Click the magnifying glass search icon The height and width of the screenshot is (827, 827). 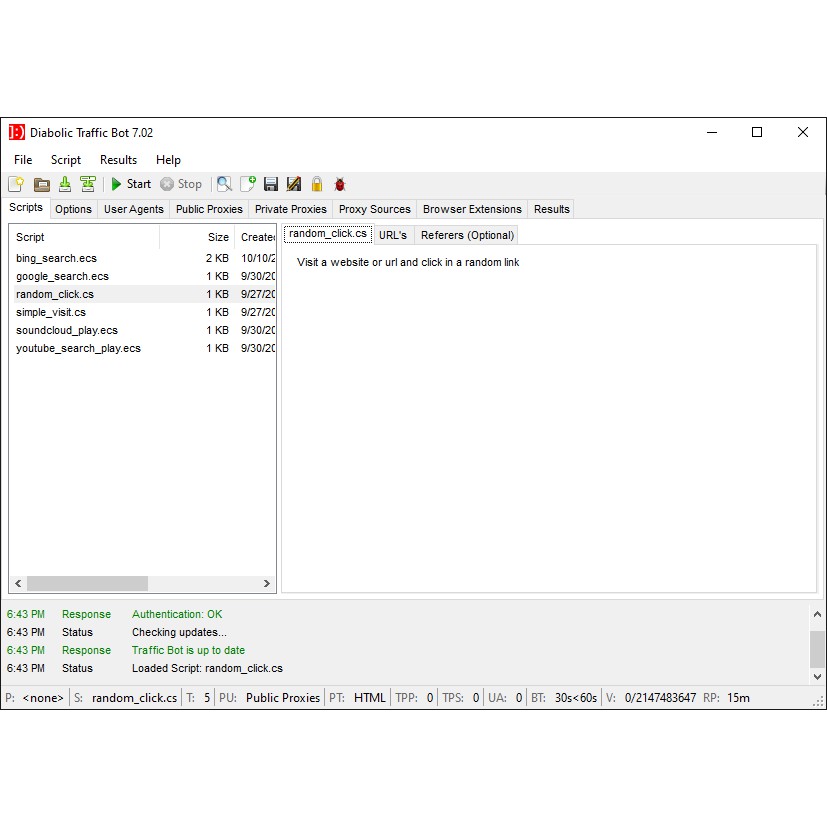tap(224, 184)
